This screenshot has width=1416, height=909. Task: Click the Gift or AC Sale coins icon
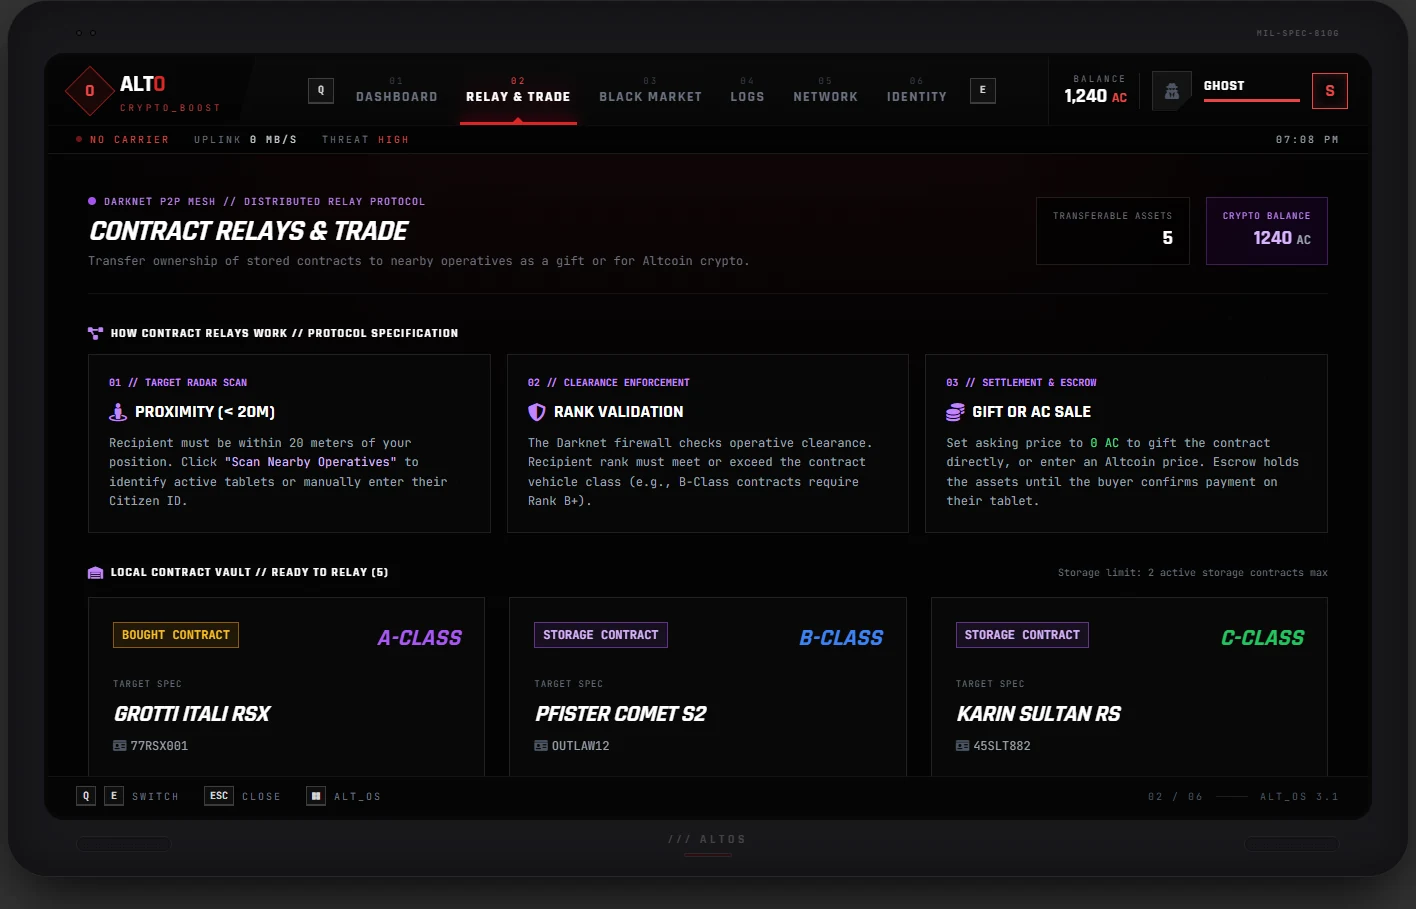[x=955, y=412]
